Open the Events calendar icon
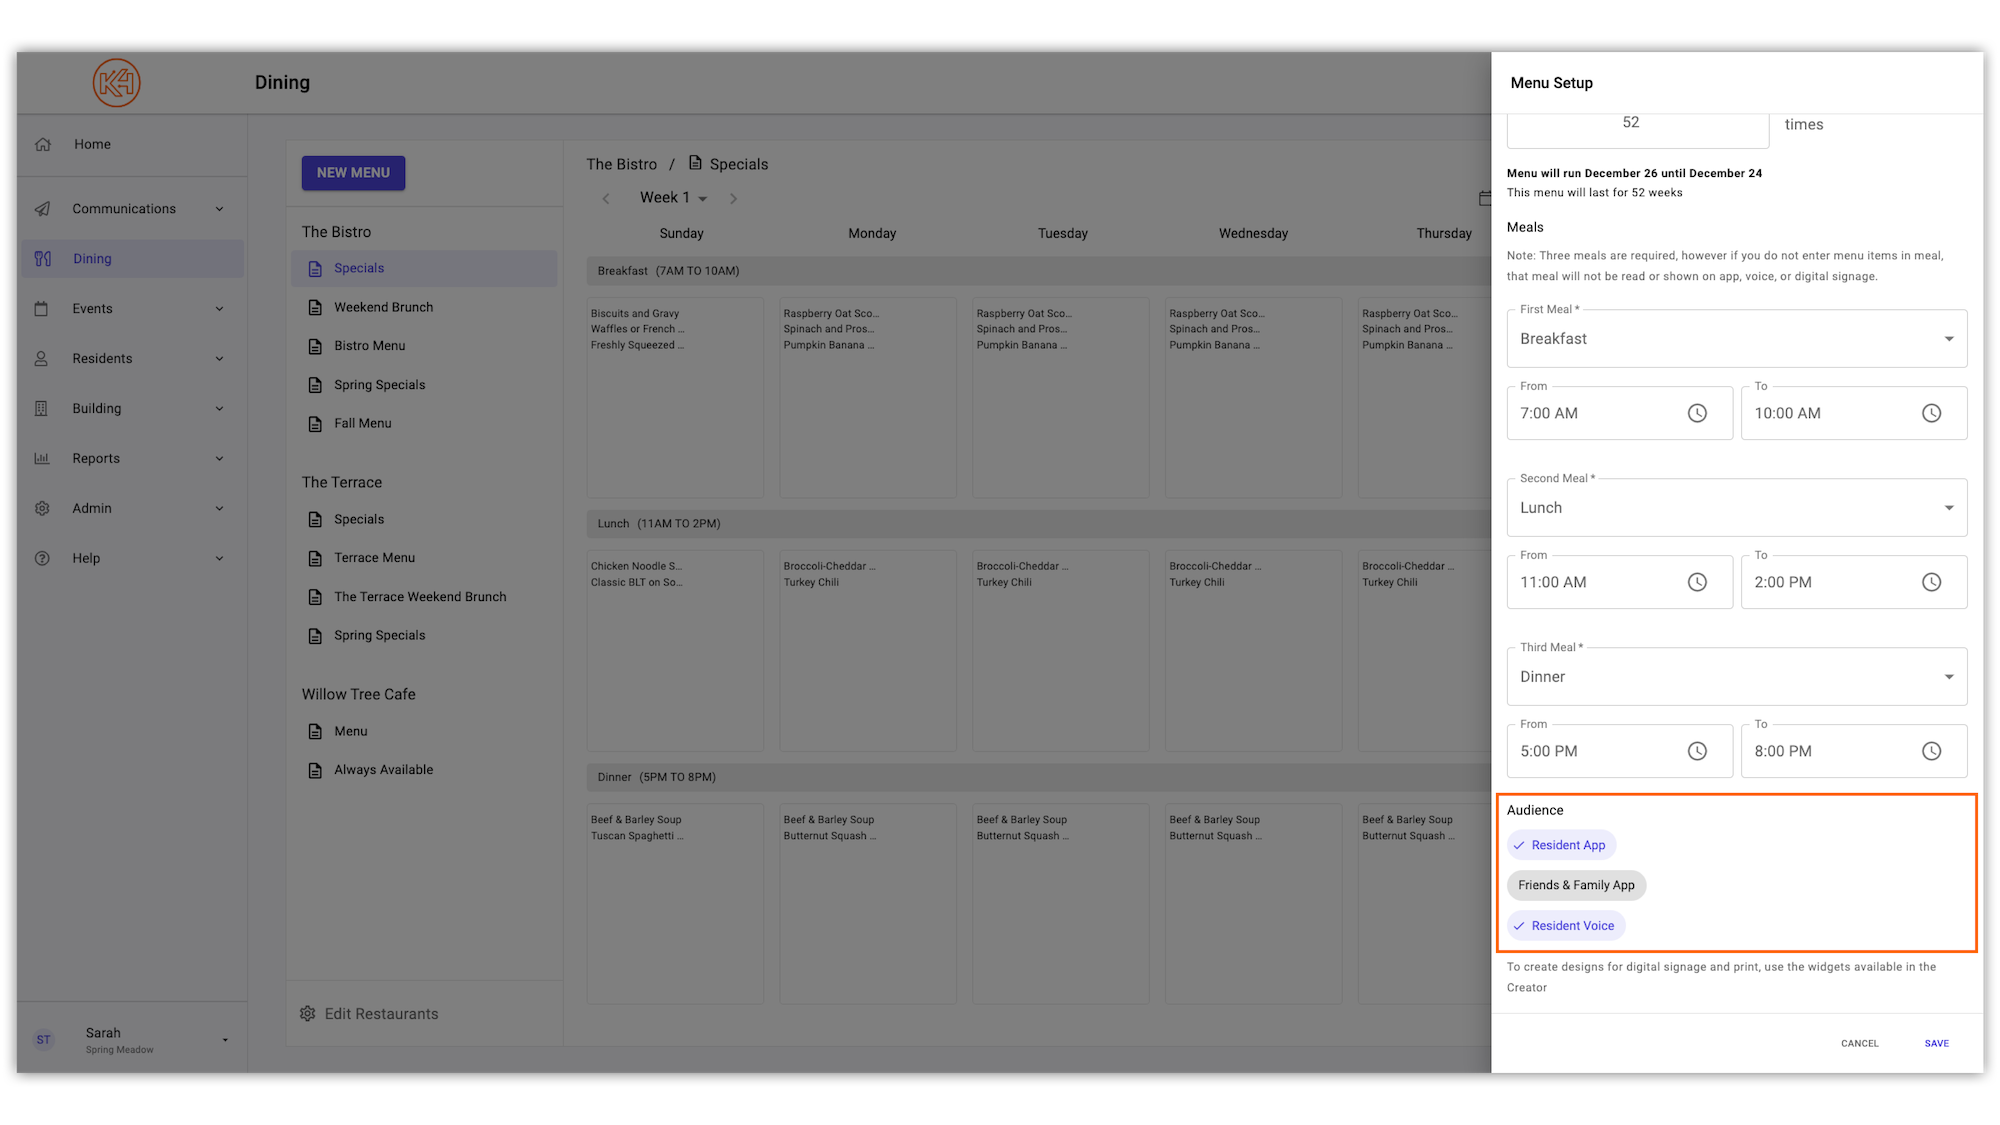2000x1125 pixels. [43, 308]
